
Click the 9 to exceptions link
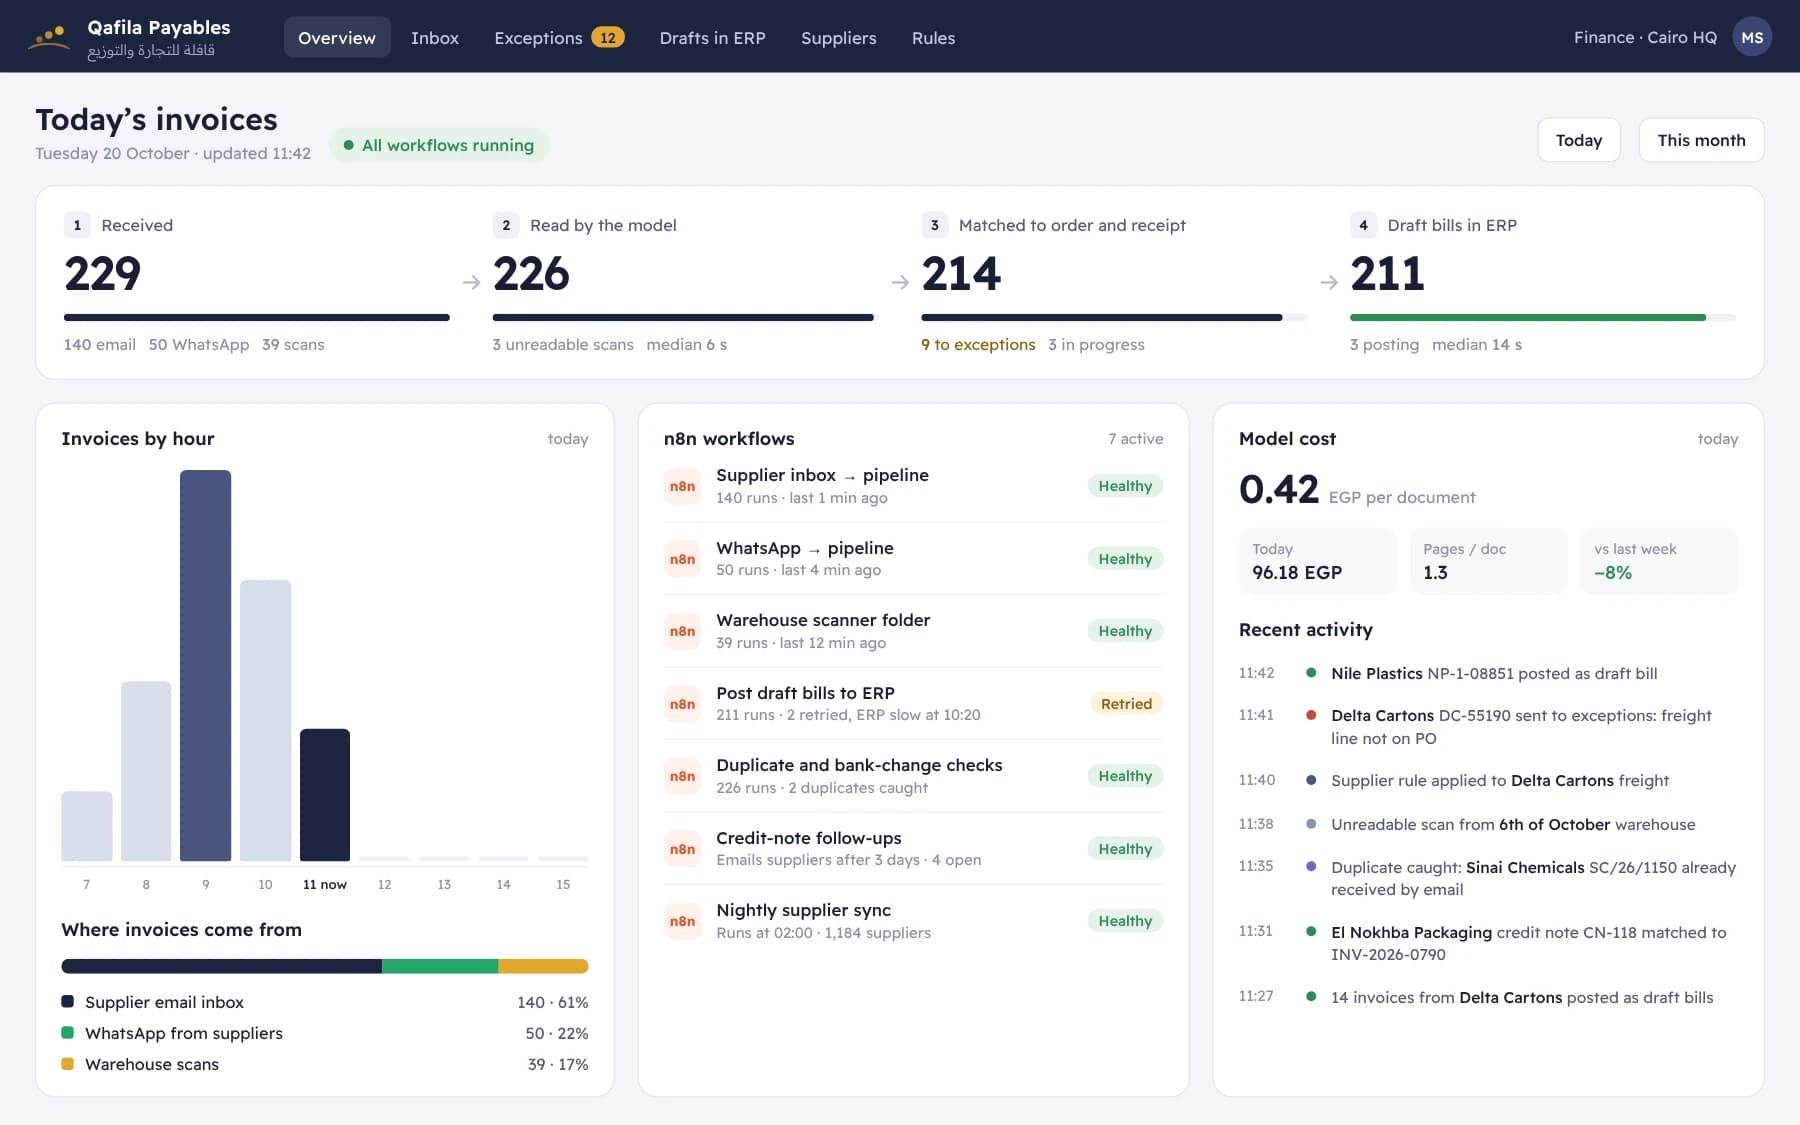point(978,344)
